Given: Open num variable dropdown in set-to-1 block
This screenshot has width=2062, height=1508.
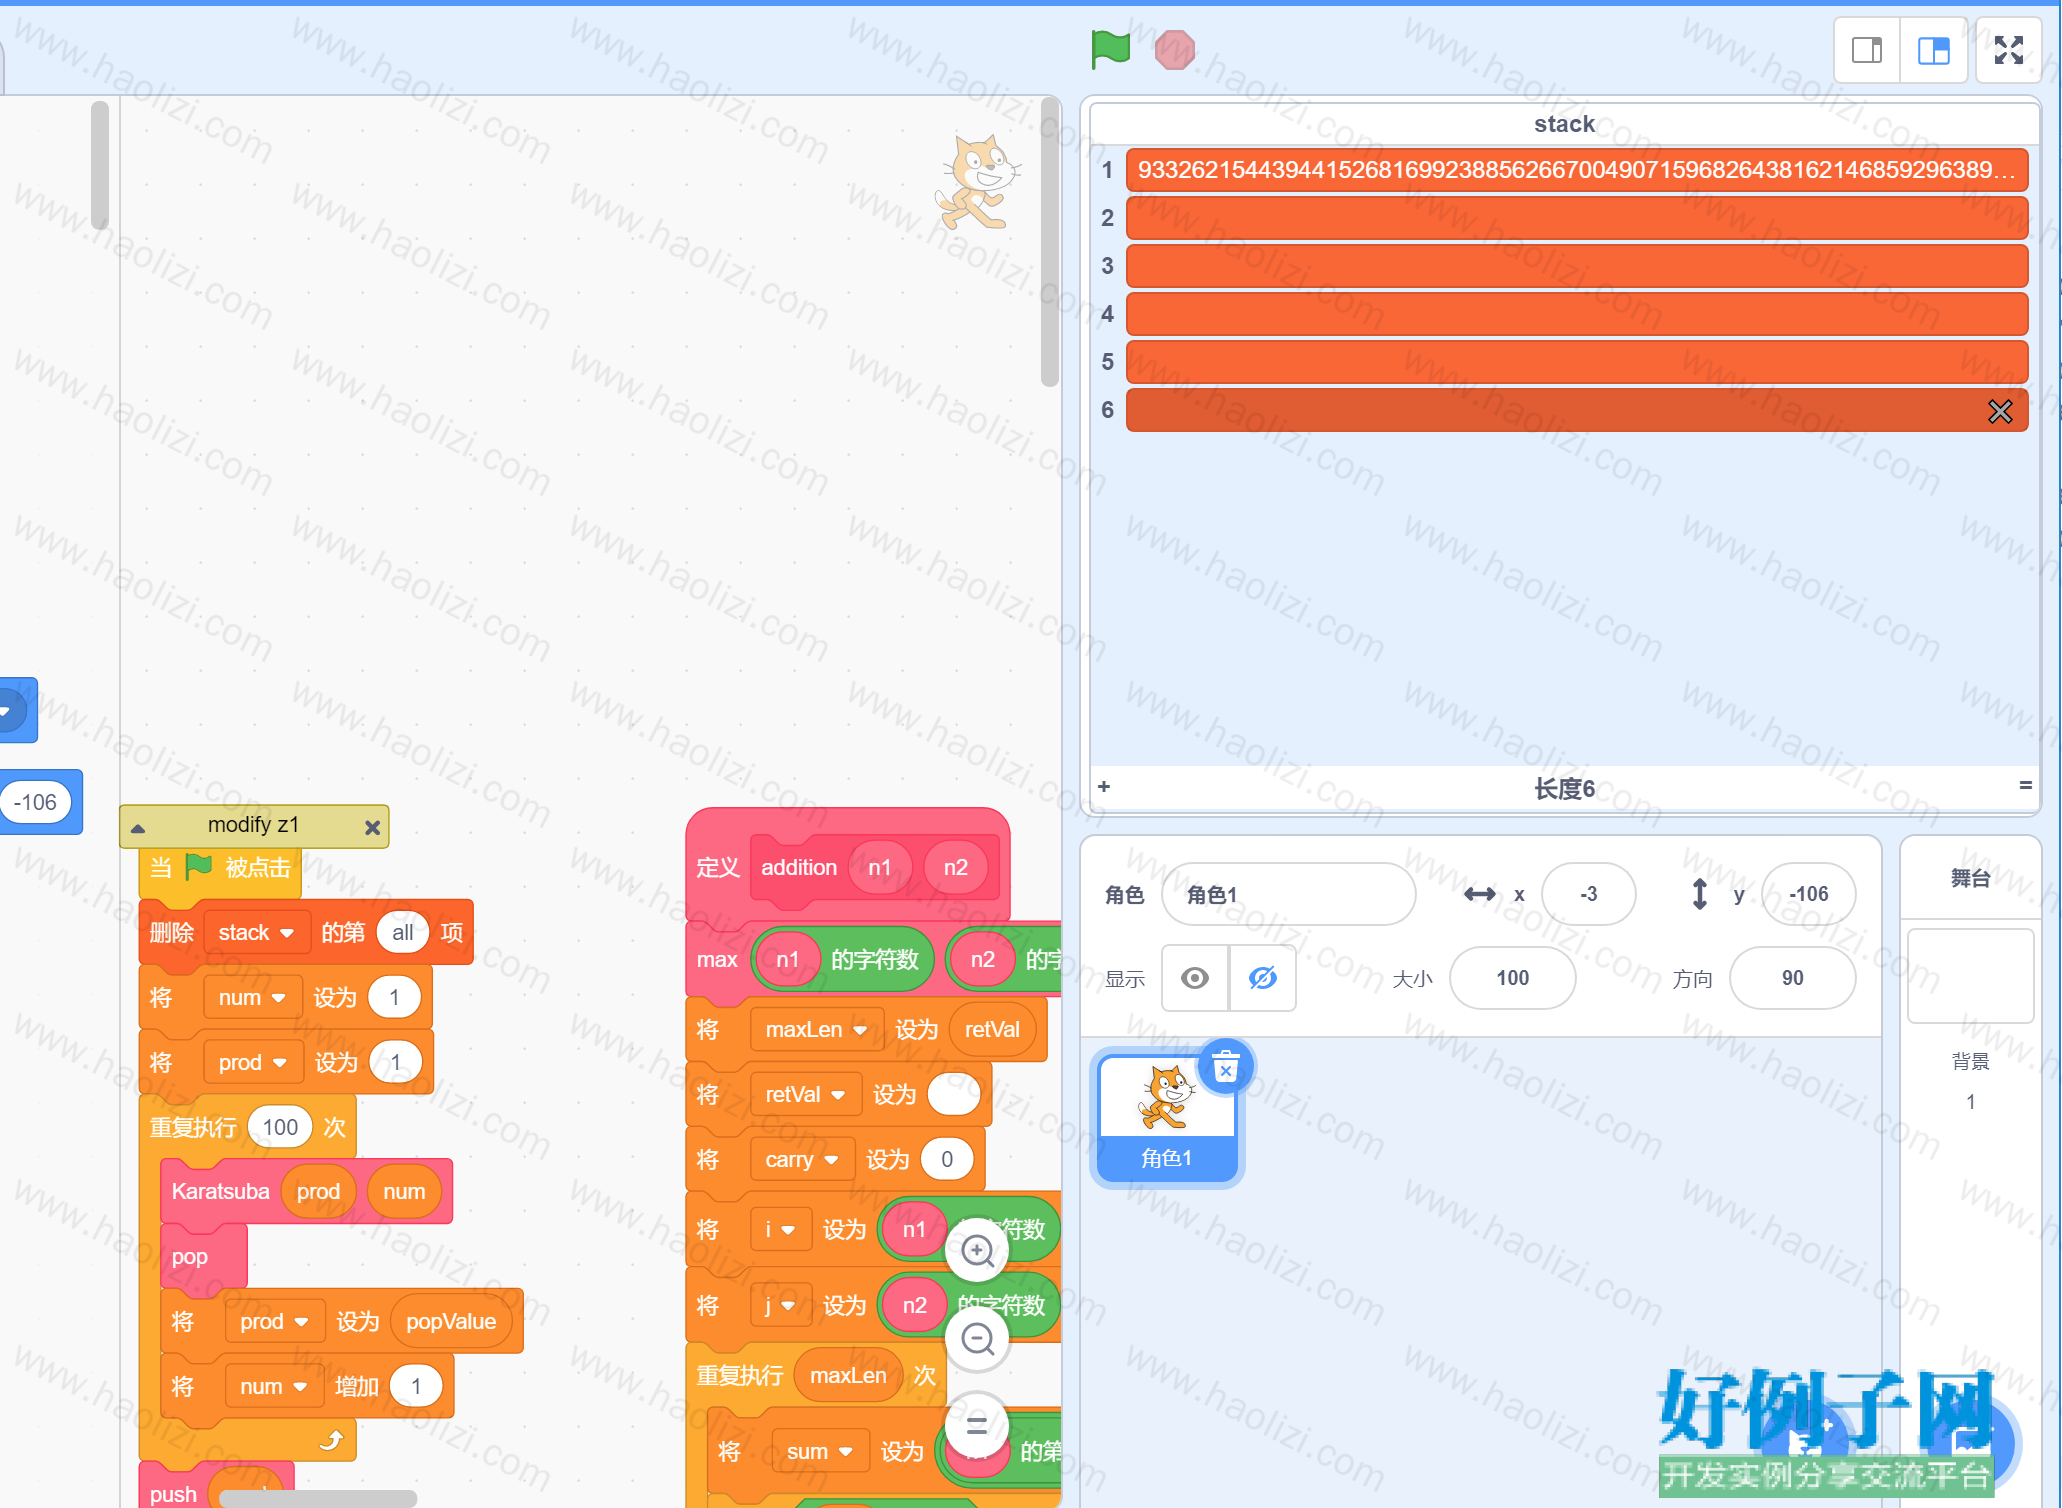Looking at the screenshot, I should [252, 998].
